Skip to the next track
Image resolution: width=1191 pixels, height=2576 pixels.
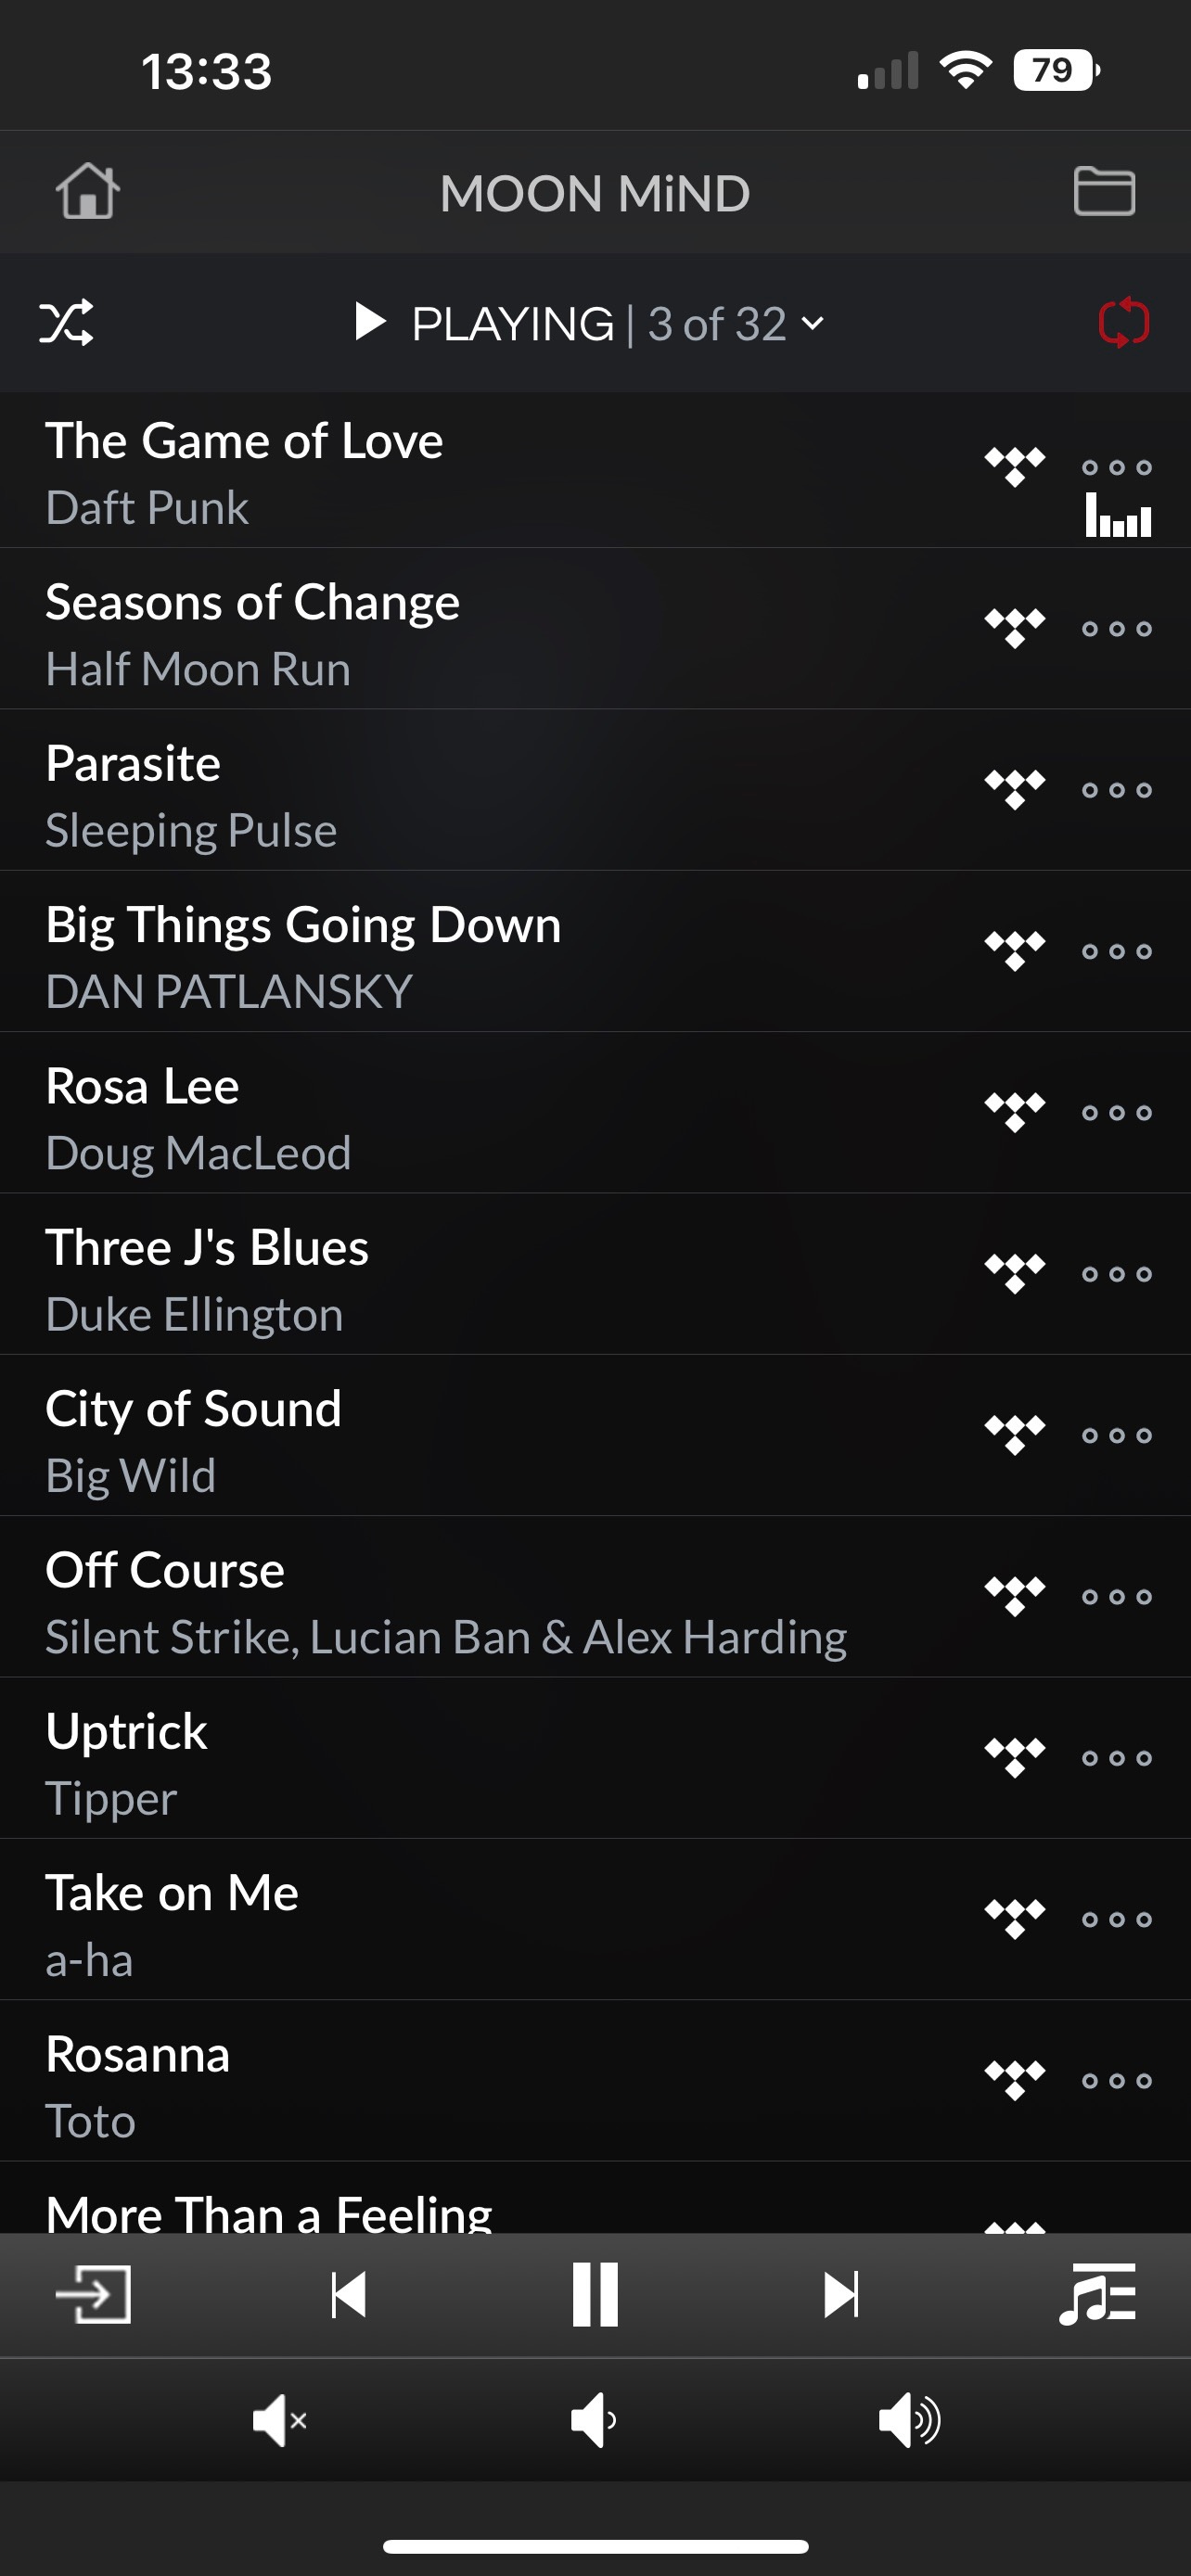coord(841,2294)
